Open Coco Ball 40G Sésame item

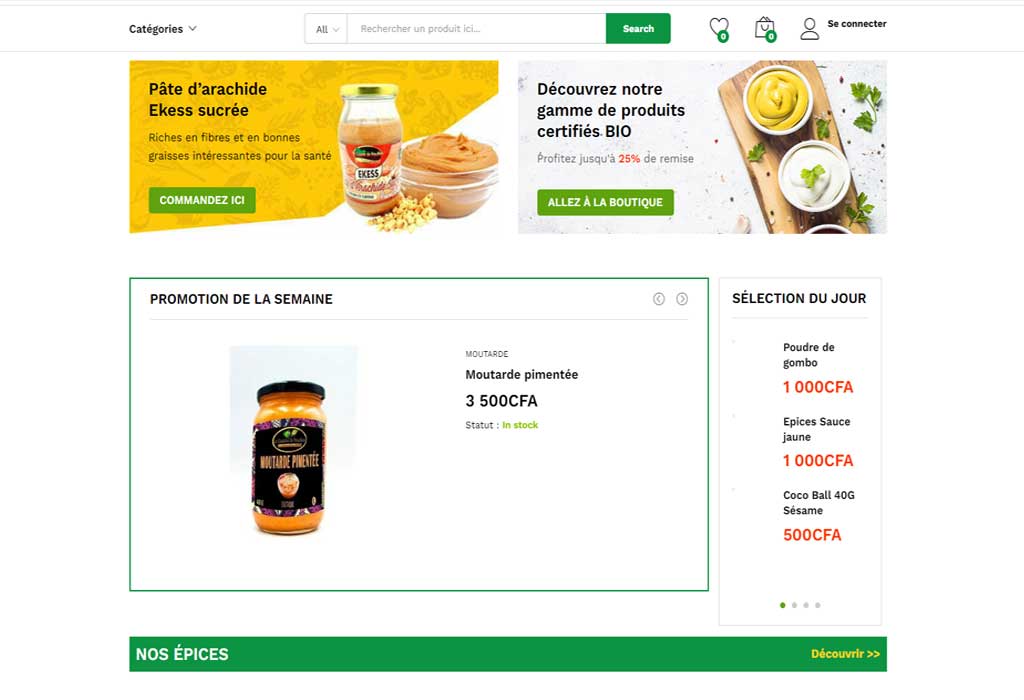(x=819, y=503)
